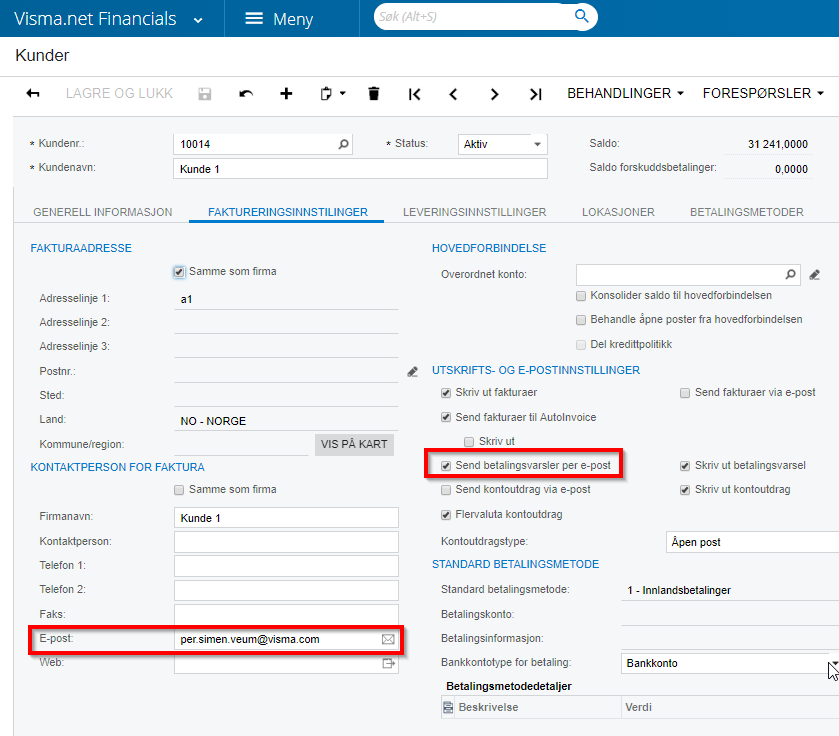Click envelope icon in E-post field

point(388,638)
